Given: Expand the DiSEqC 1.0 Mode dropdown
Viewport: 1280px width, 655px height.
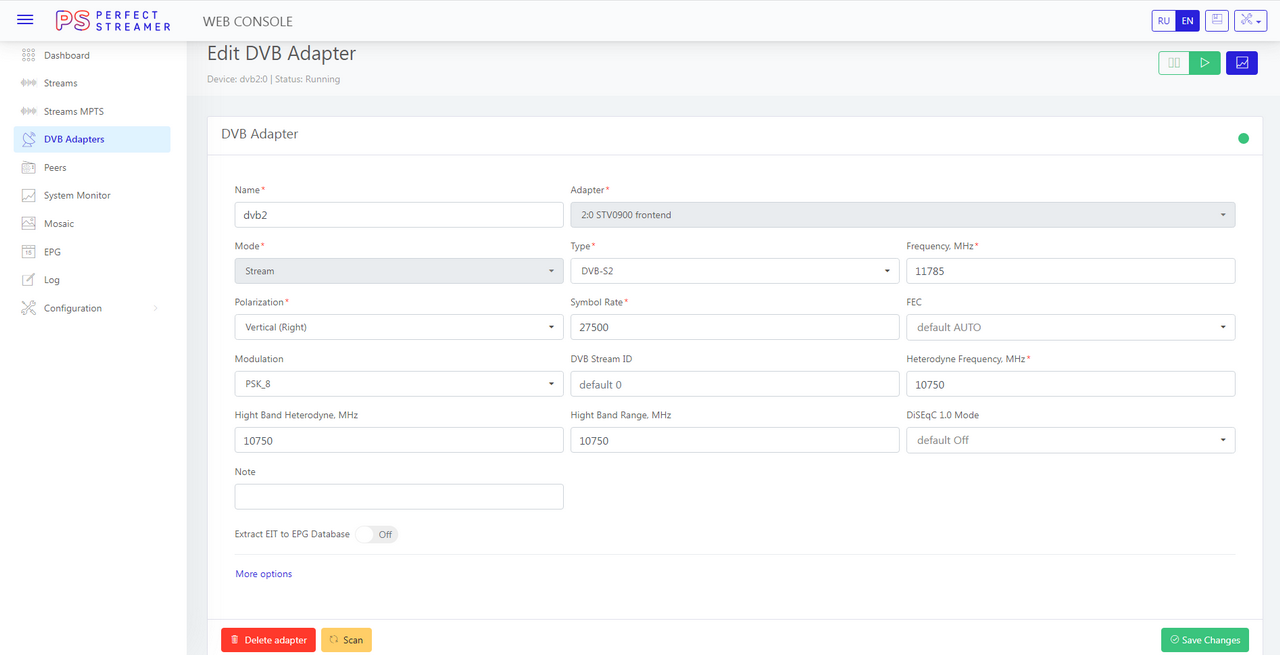Looking at the screenshot, I should [1070, 440].
